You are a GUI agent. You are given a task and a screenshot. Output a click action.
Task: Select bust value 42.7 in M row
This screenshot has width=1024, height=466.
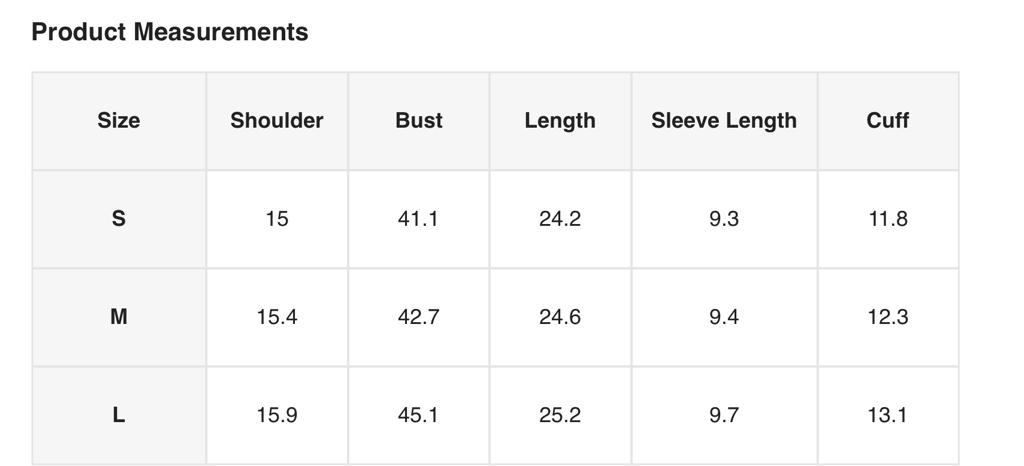[x=418, y=317]
